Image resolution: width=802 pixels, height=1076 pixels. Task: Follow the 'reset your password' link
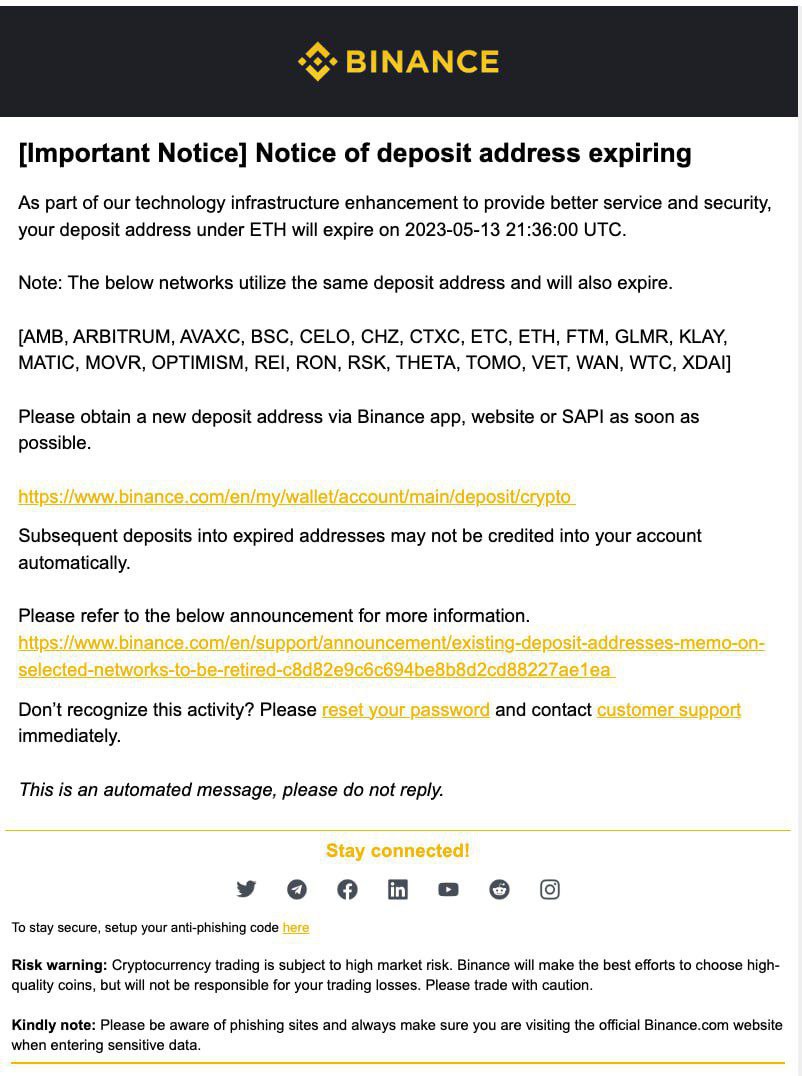pos(405,710)
